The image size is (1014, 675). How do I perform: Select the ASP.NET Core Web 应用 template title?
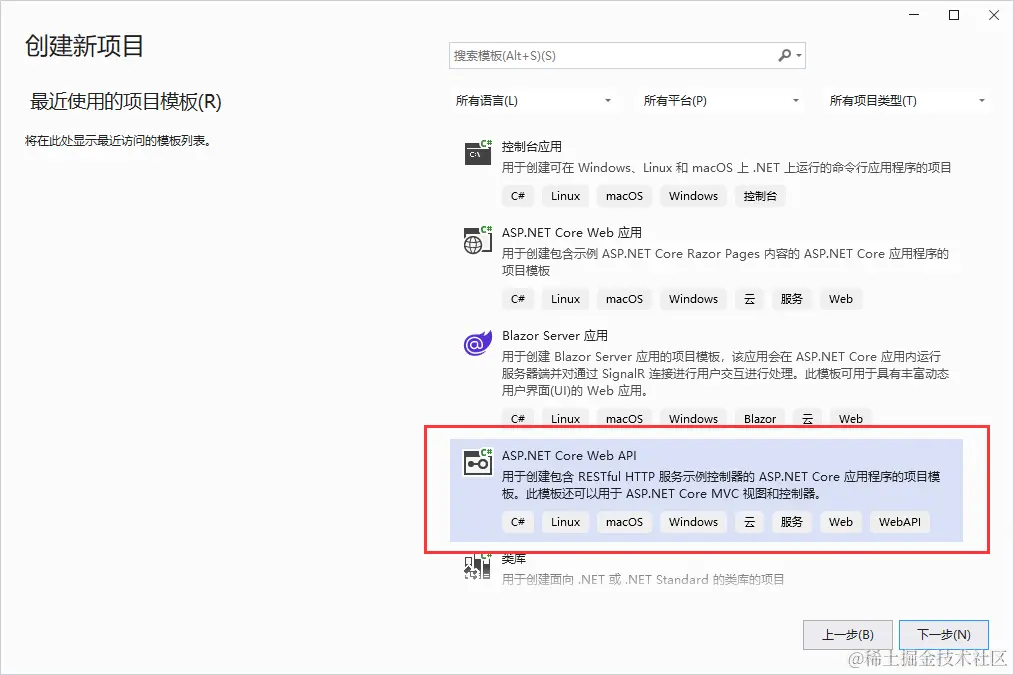pyautogui.click(x=572, y=233)
